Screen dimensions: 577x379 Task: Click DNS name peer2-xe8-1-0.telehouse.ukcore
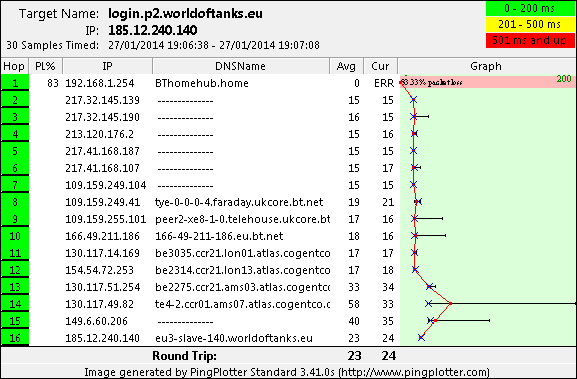(x=243, y=219)
